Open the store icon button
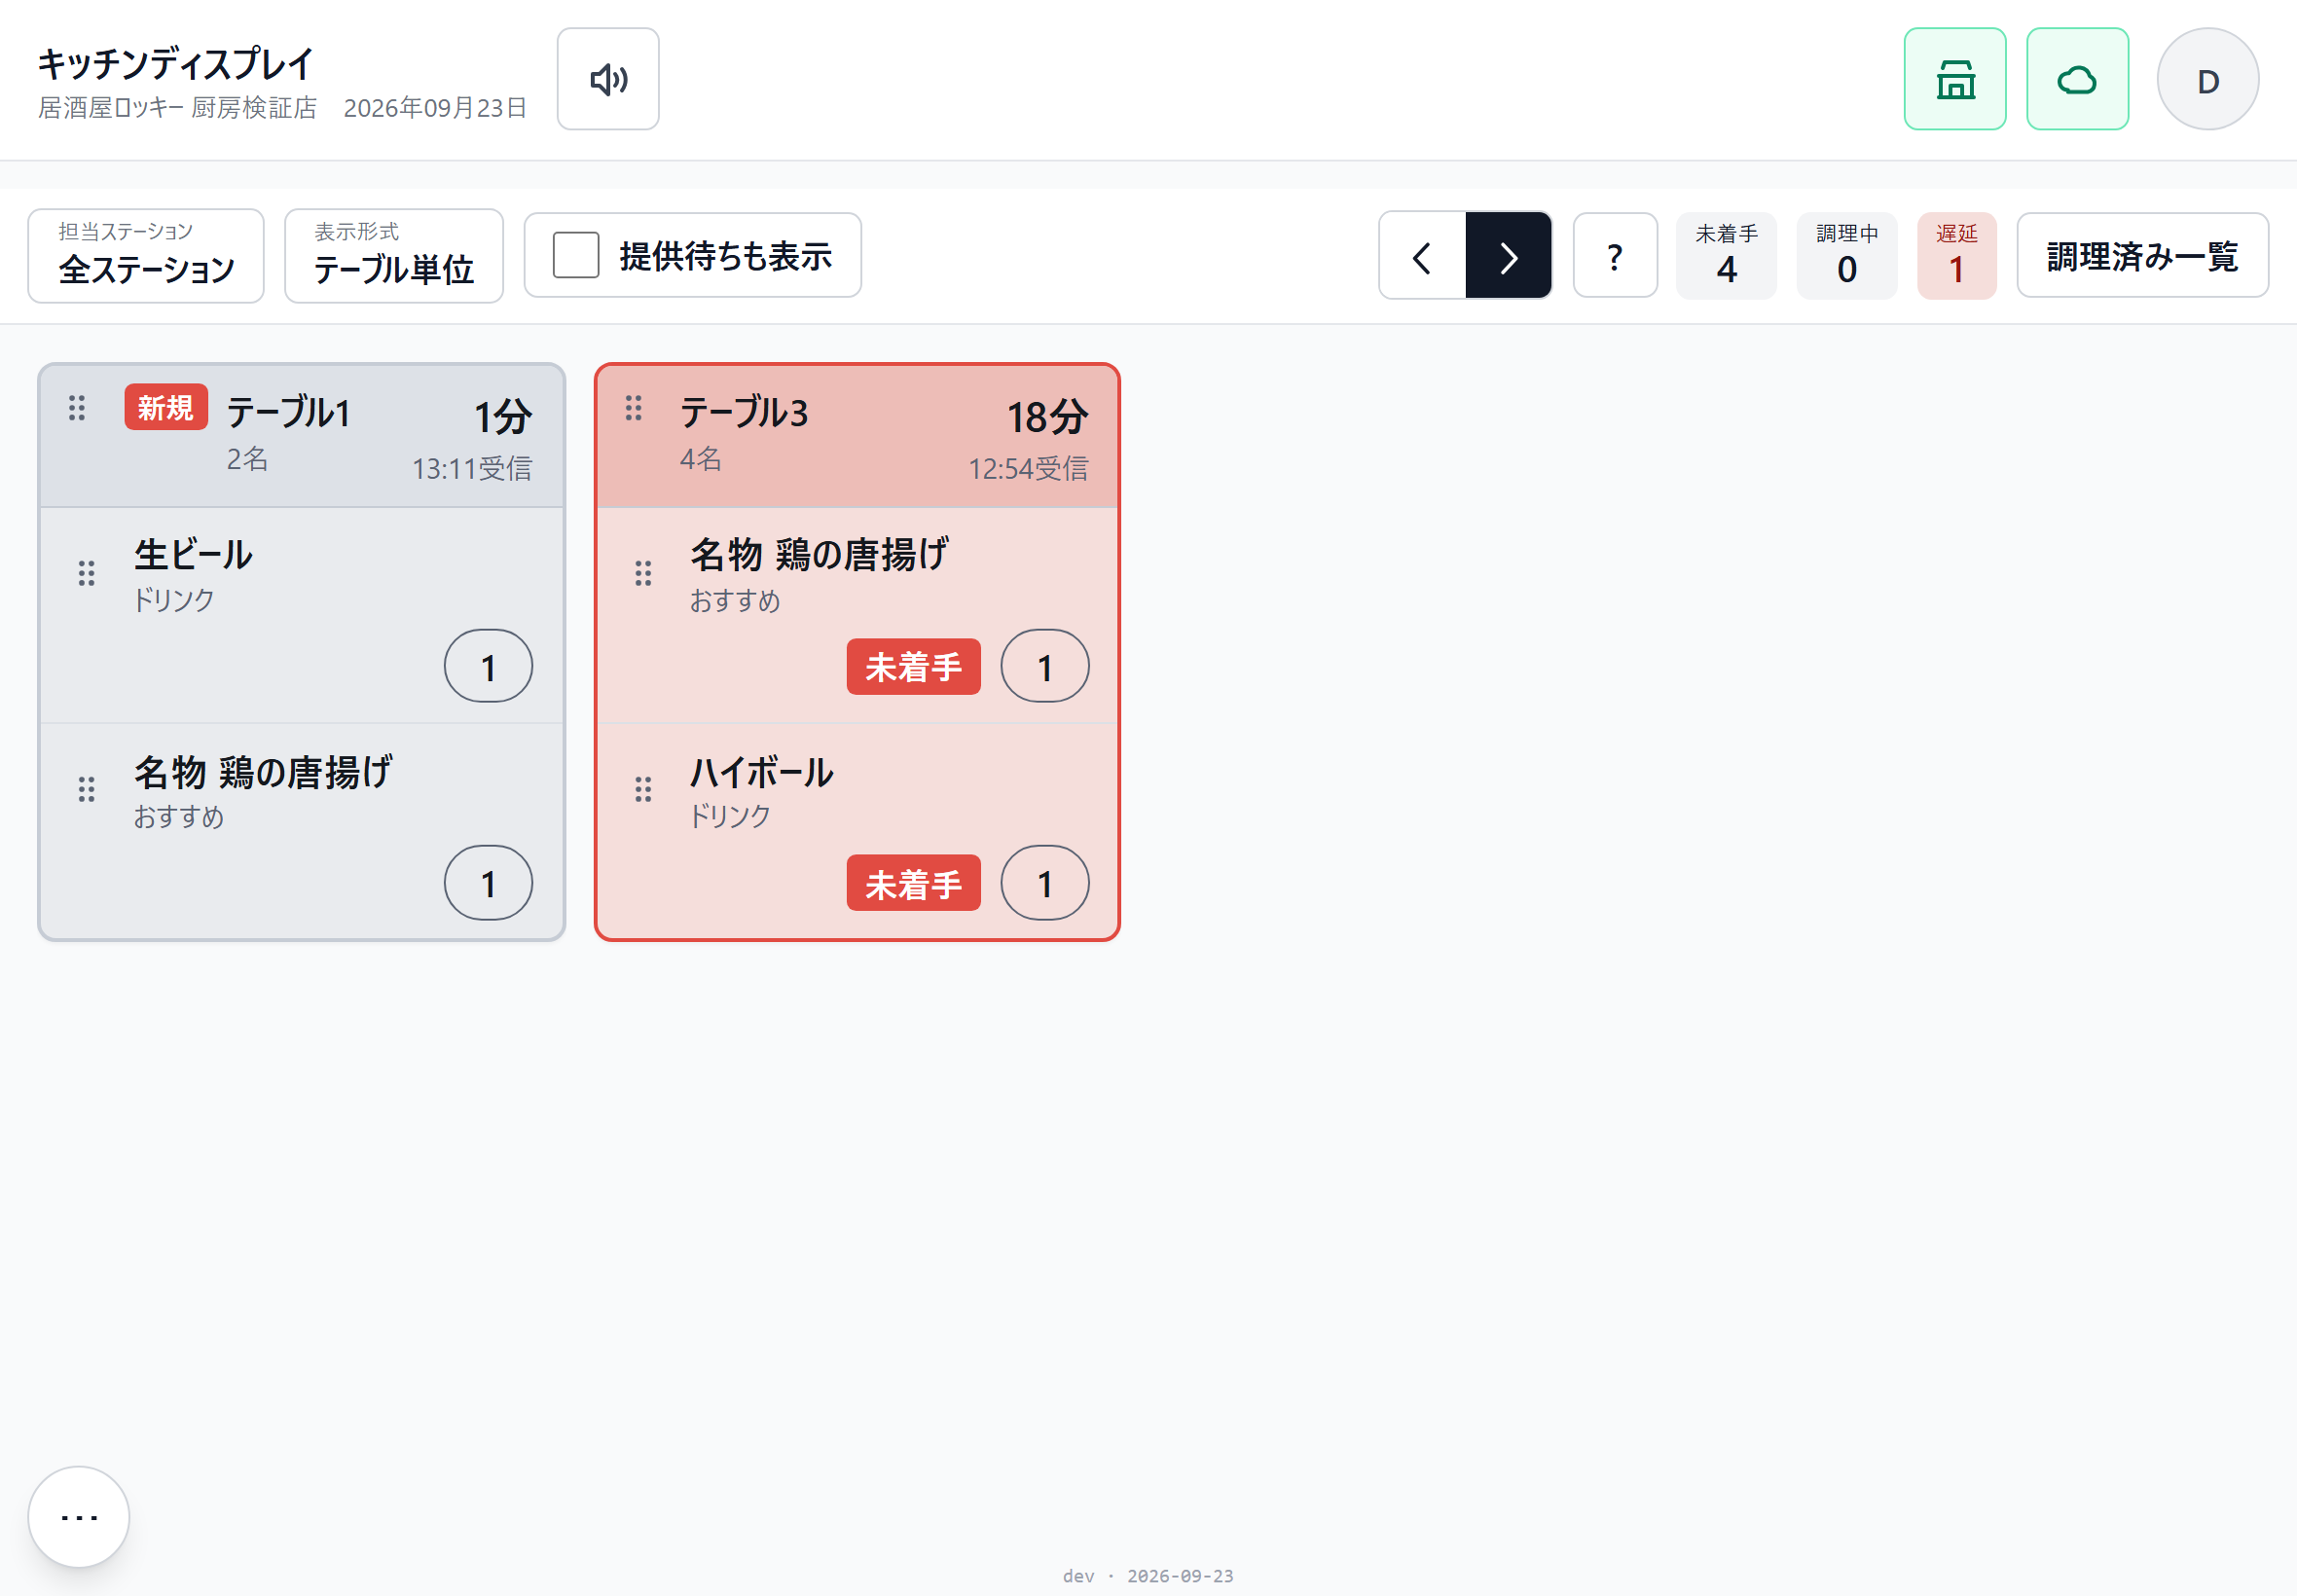The image size is (2297, 1596). click(1955, 79)
